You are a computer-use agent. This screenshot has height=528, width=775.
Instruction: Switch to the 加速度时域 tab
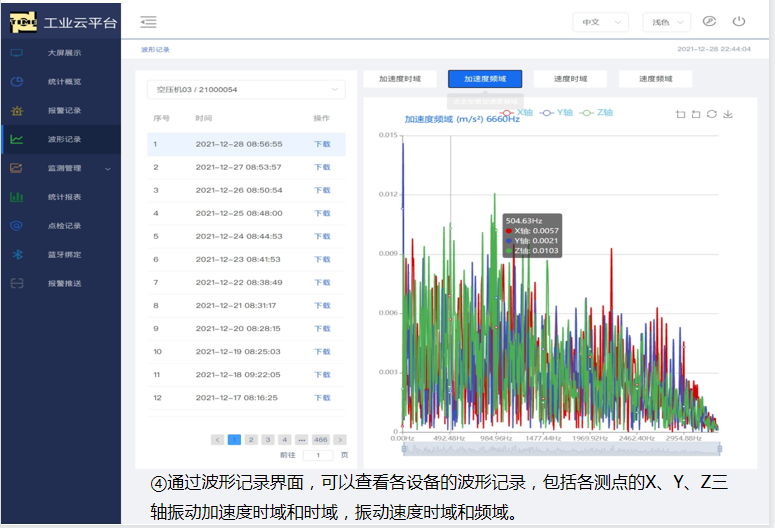coord(399,79)
